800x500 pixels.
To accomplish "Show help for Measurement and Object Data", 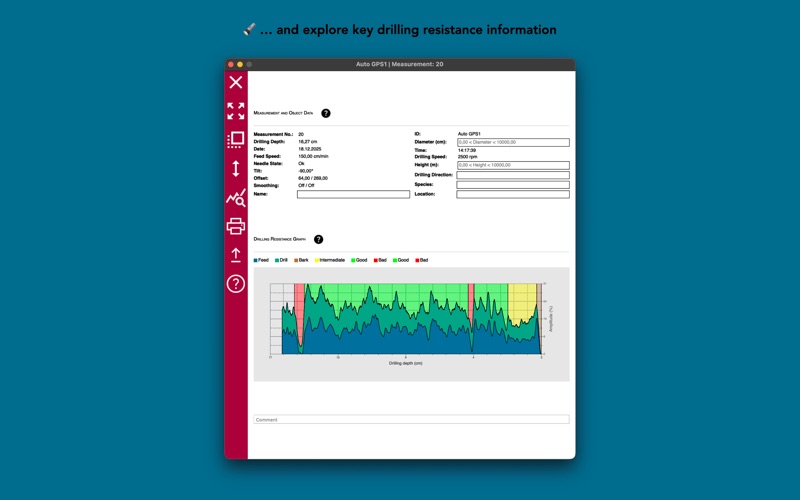I will click(326, 113).
